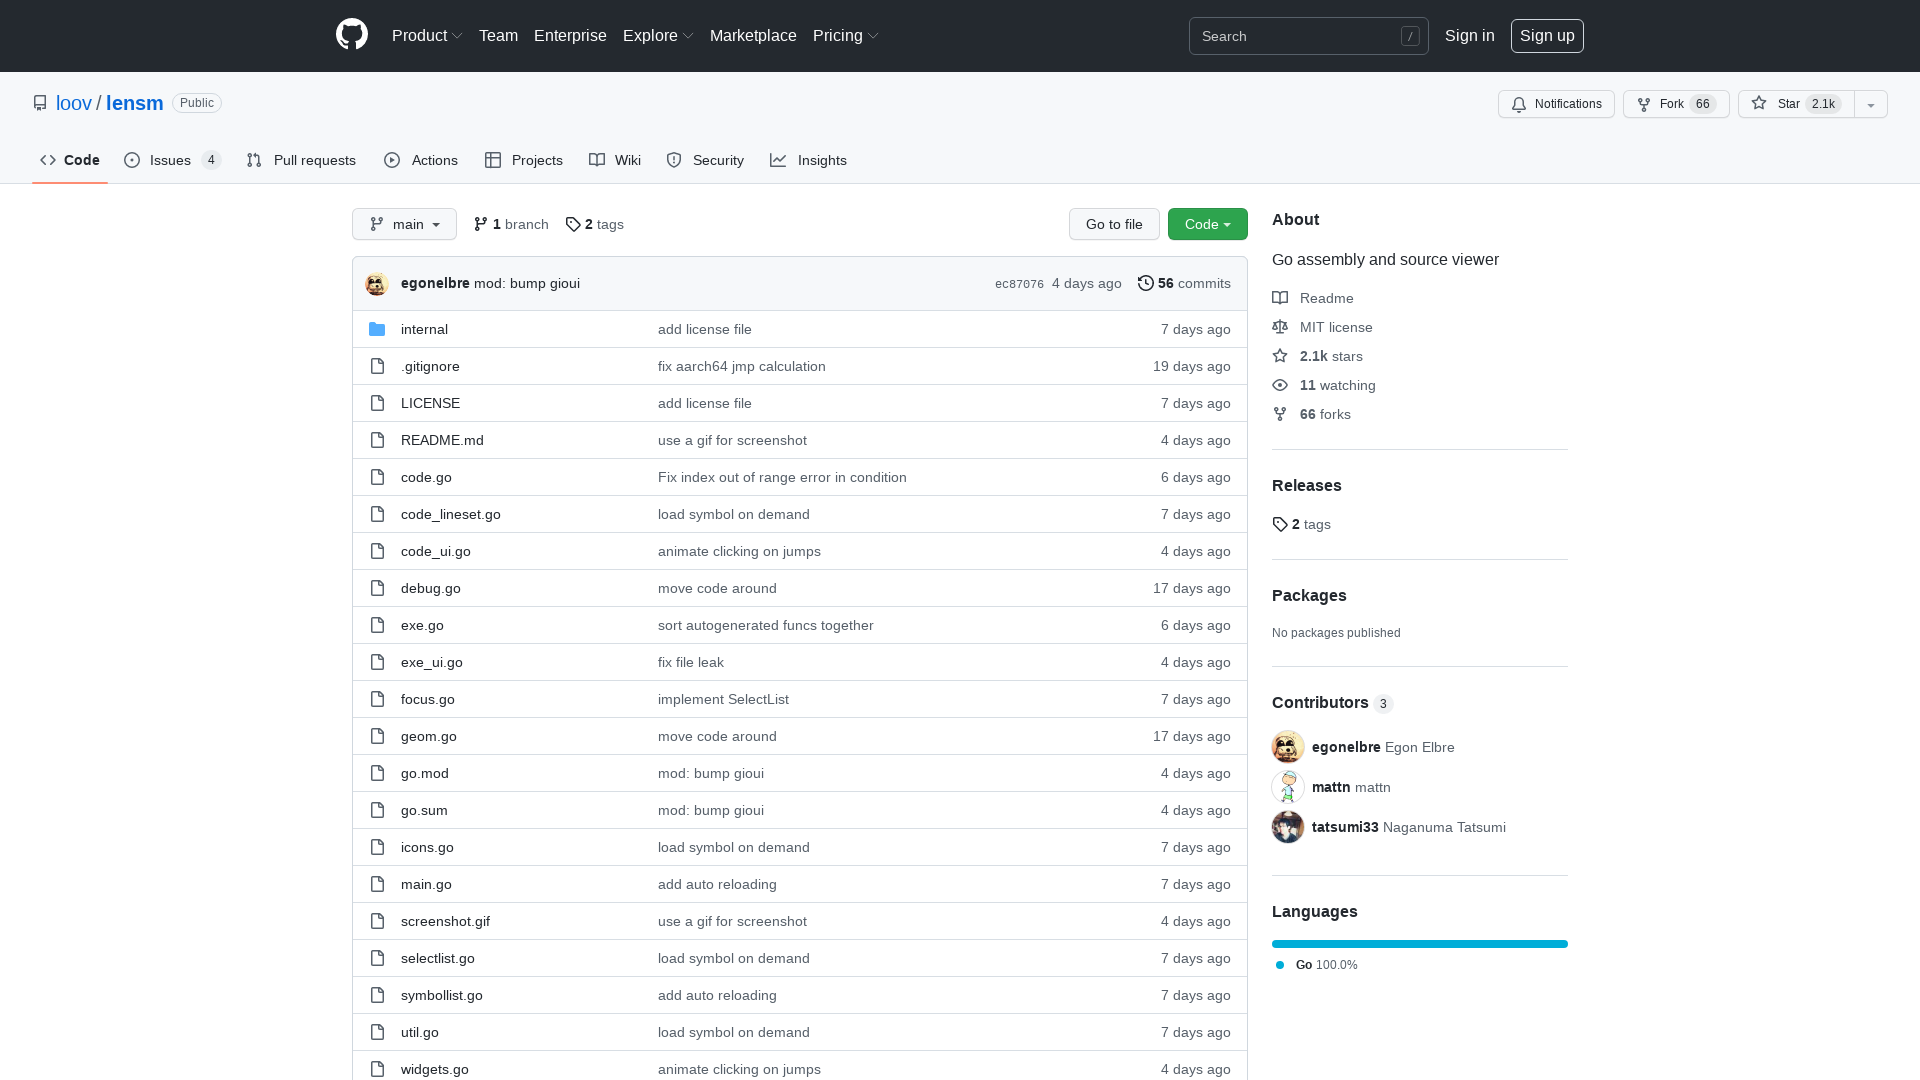This screenshot has width=1920, height=1080.
Task: Click the Fork icon for this repository
Action: (1643, 104)
